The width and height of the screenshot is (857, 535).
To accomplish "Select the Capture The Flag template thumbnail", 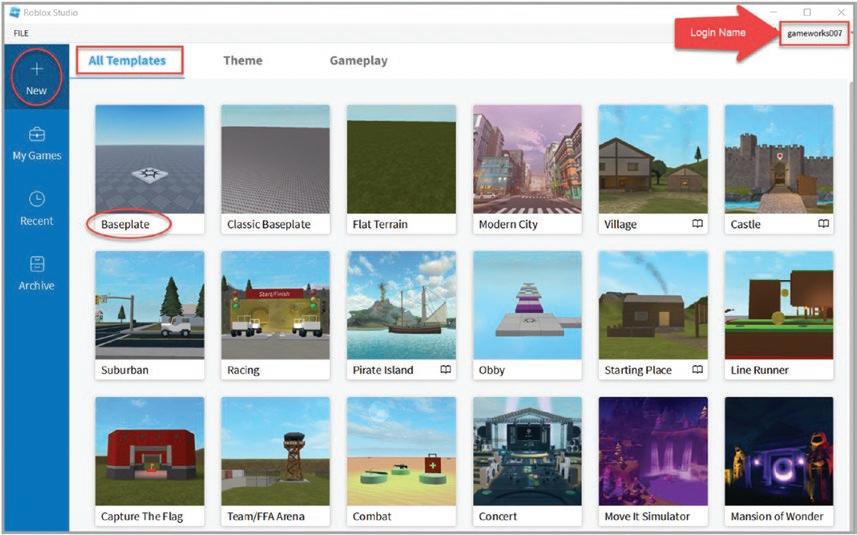I will (x=150, y=451).
